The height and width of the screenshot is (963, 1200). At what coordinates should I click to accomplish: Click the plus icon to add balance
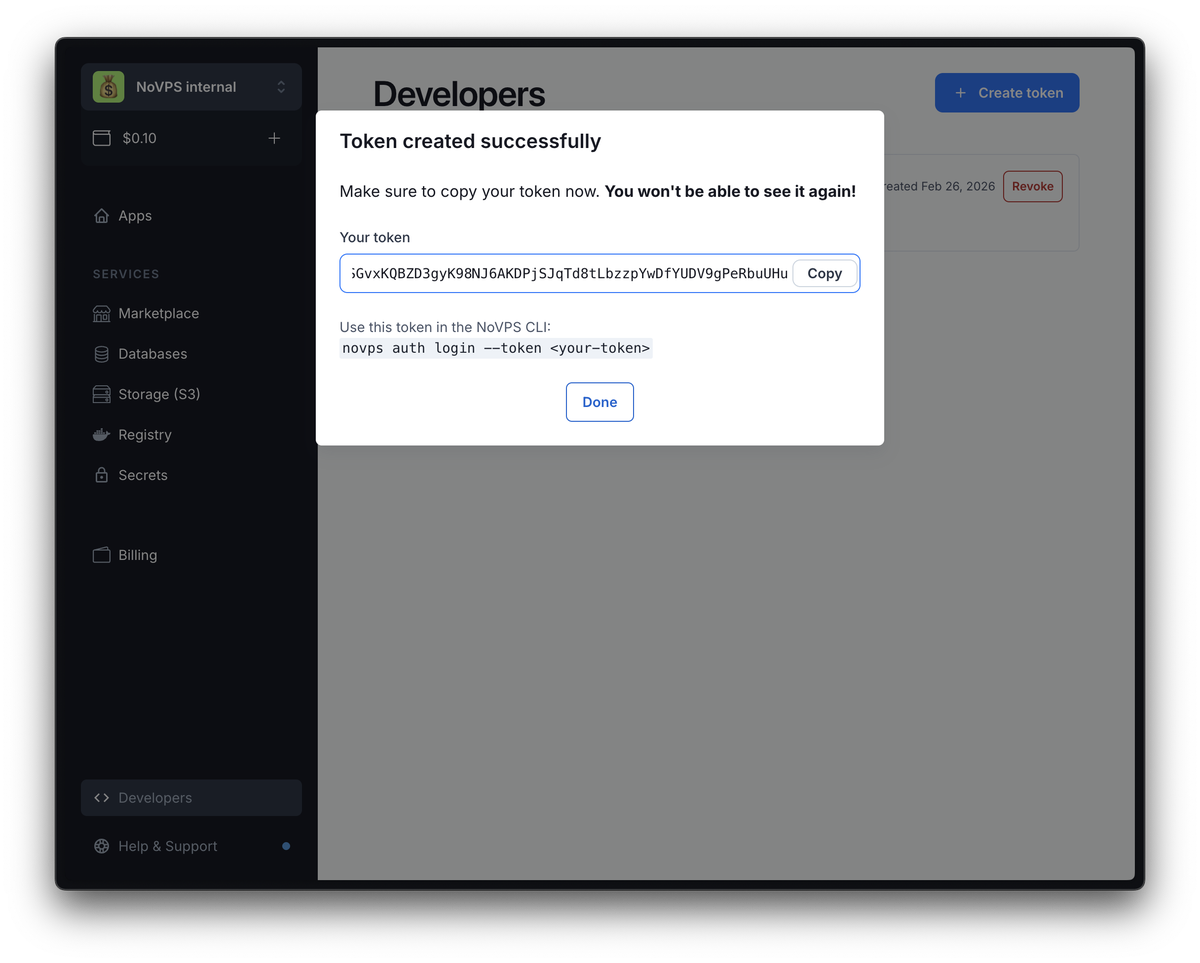coord(274,138)
